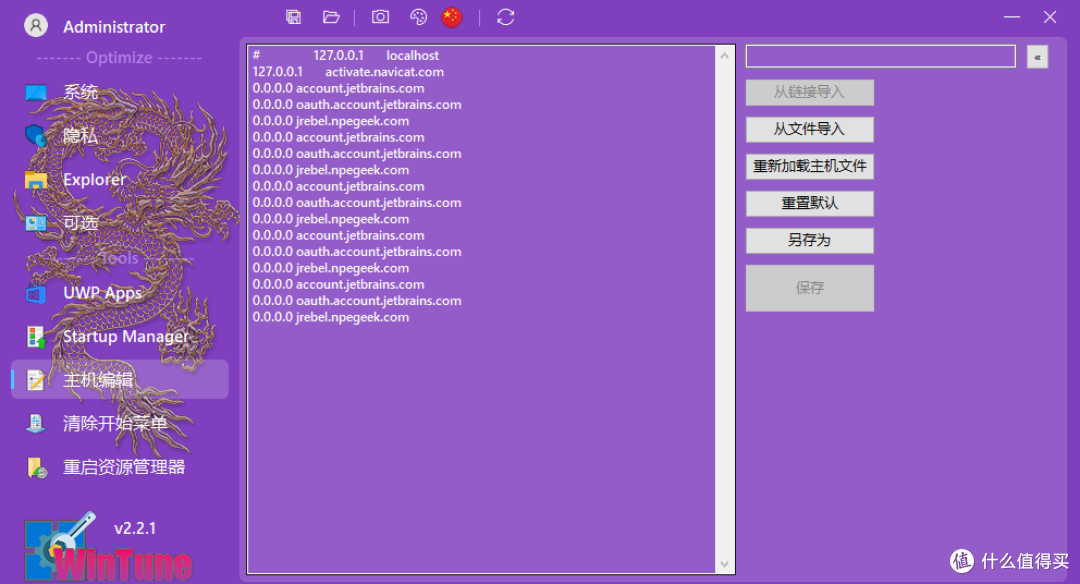1080x584 pixels.
Task: Click the scrollbar up arrow in hosts editor
Action: click(x=725, y=56)
